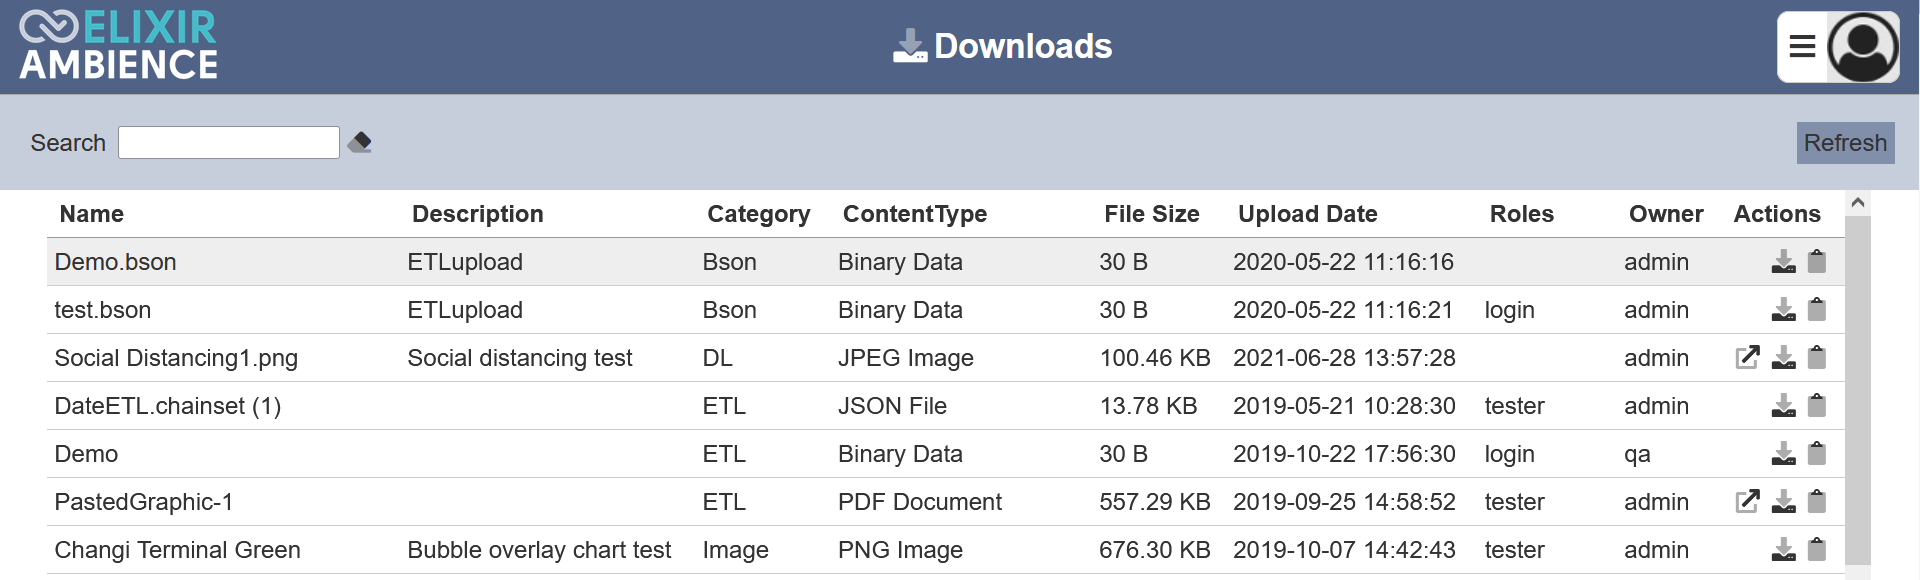Open the hamburger menu
The height and width of the screenshot is (580, 1920).
click(x=1802, y=47)
